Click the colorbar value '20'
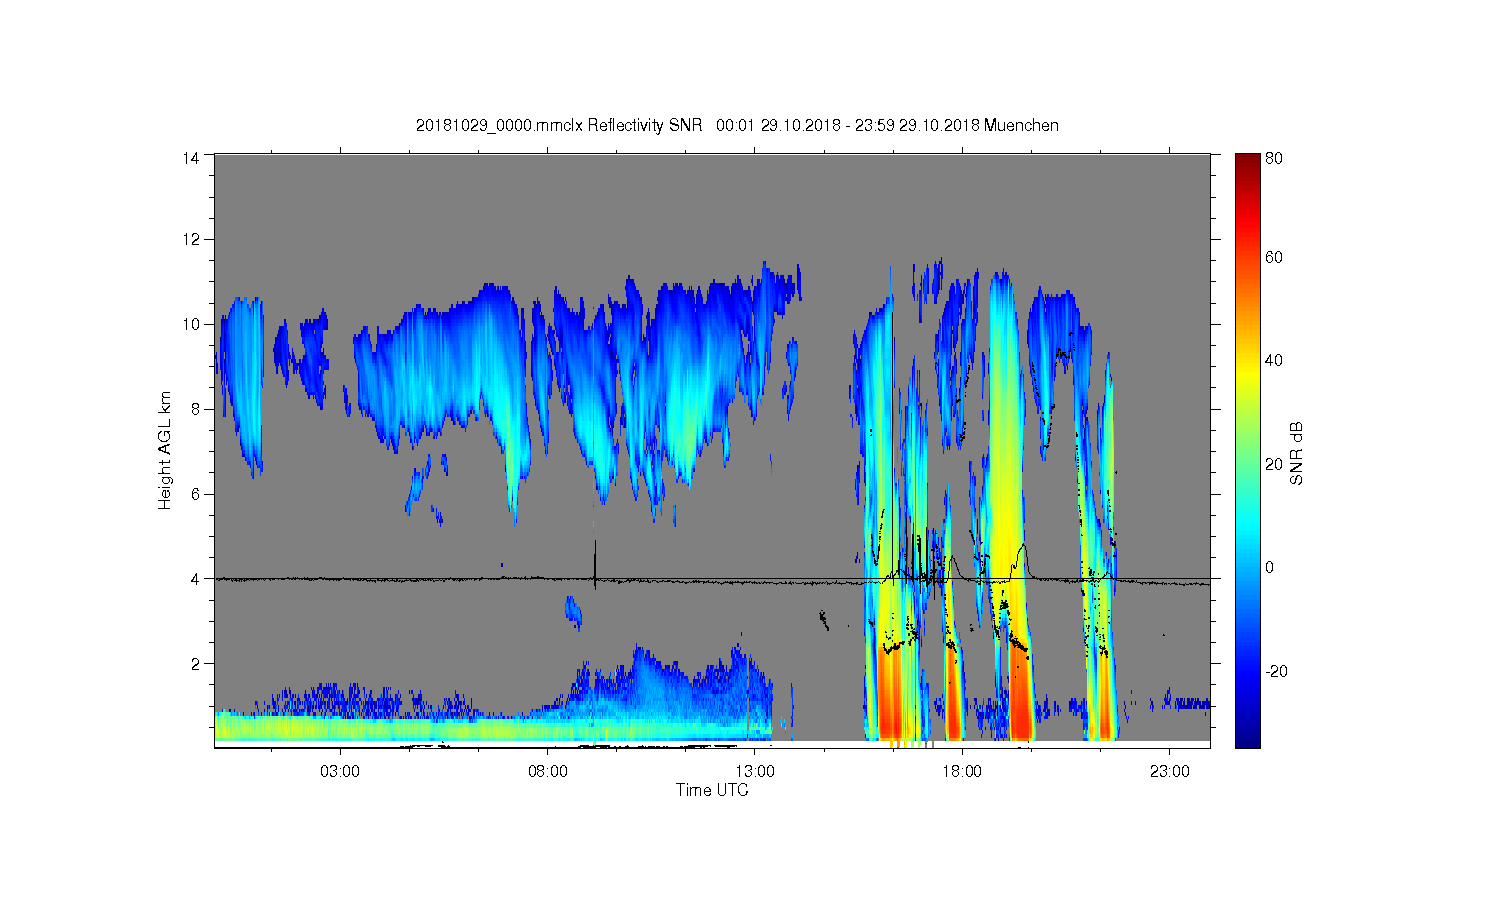Image resolution: width=1500 pixels, height=900 pixels. (1273, 464)
